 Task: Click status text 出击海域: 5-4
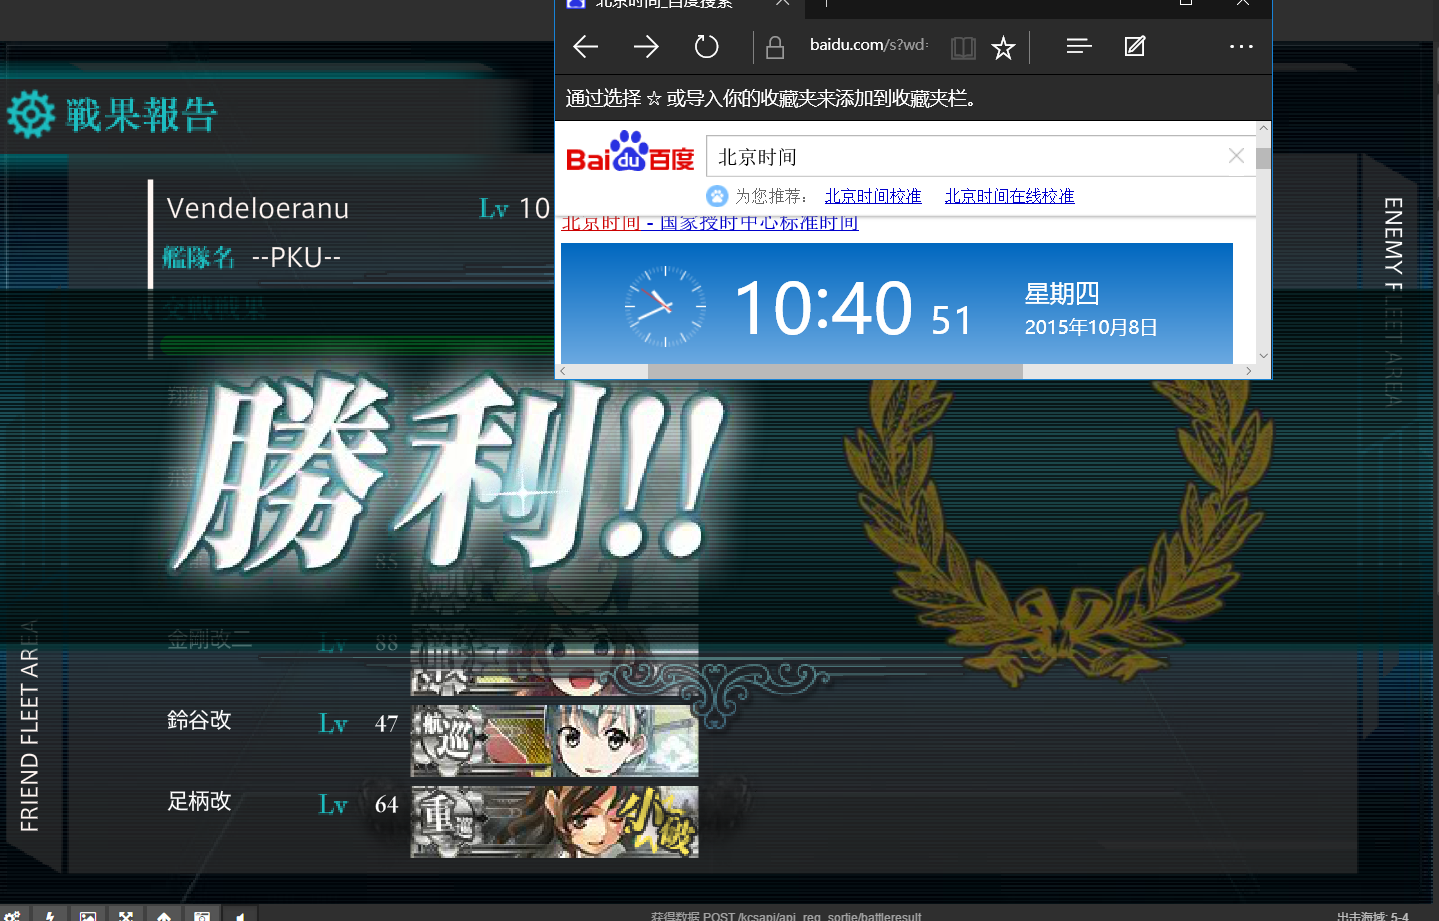pyautogui.click(x=1373, y=916)
